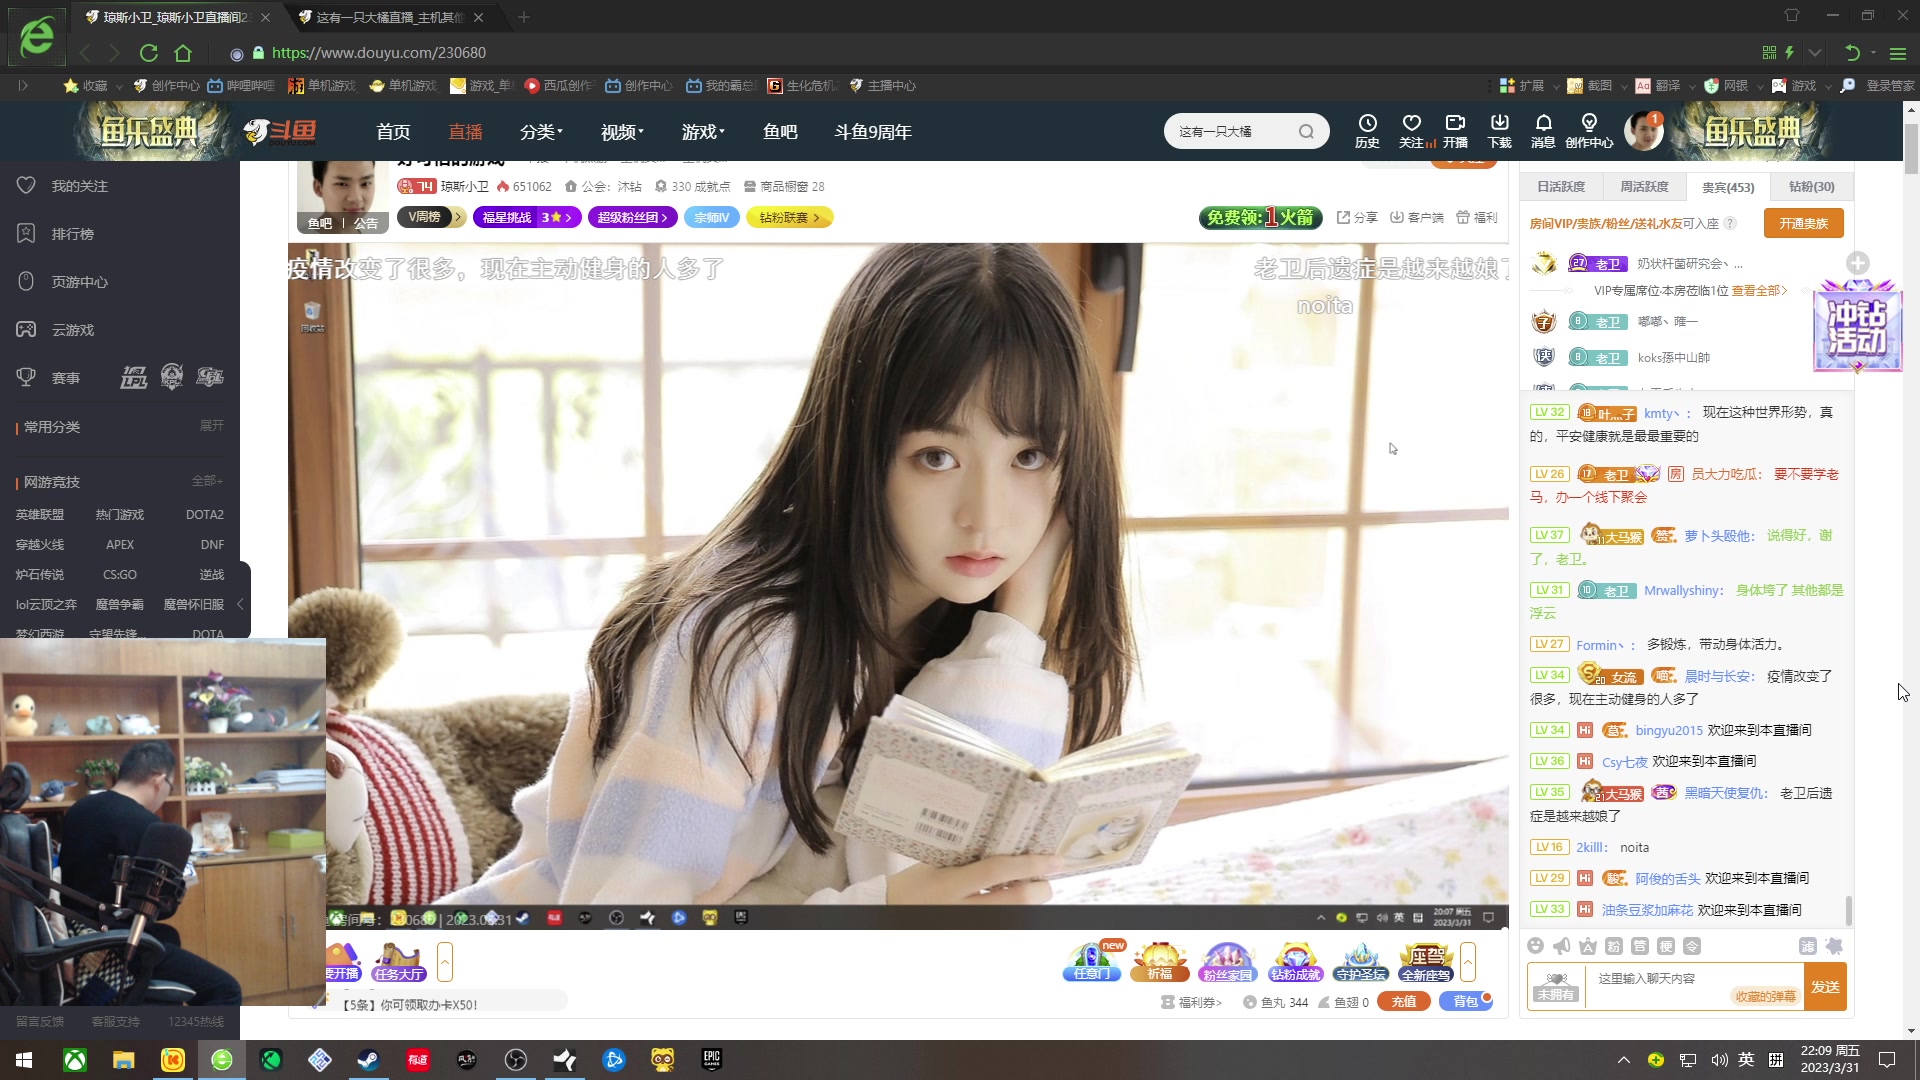Image resolution: width=1920 pixels, height=1080 pixels.
Task: Expand 常用分类 with 展开
Action: (x=211, y=426)
